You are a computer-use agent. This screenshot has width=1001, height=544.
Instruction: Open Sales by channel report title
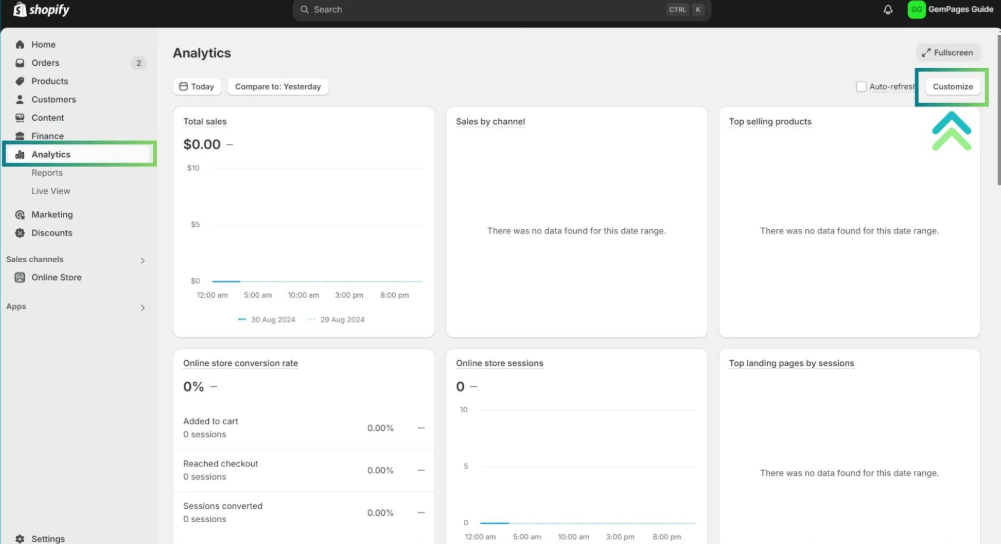490,121
